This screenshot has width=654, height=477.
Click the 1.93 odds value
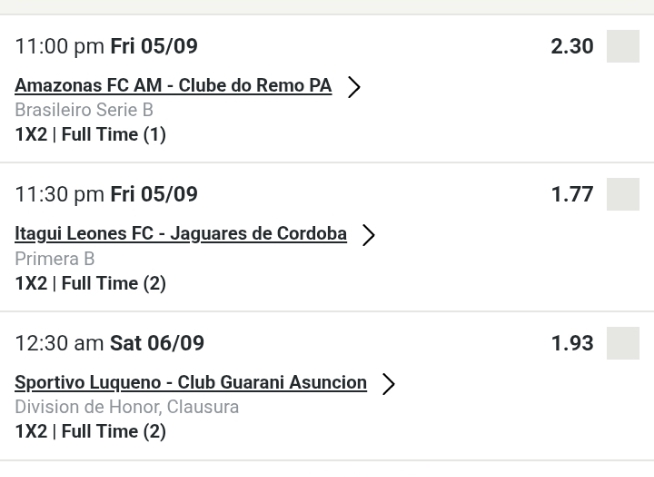coord(572,343)
